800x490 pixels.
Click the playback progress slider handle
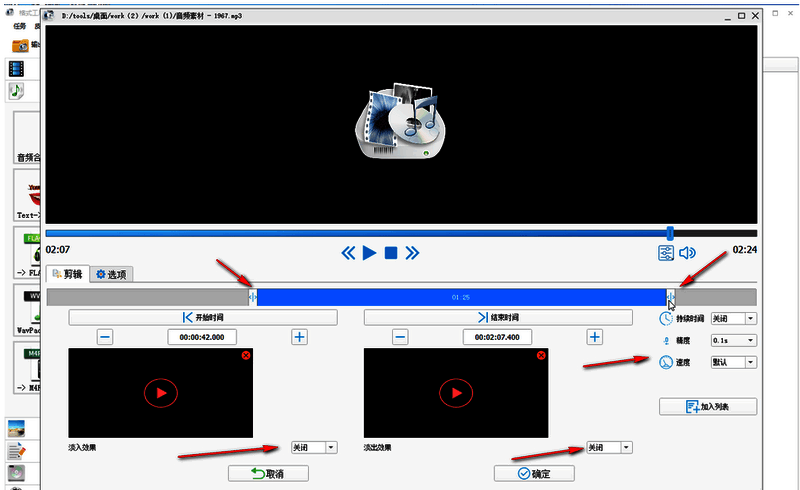[669, 233]
